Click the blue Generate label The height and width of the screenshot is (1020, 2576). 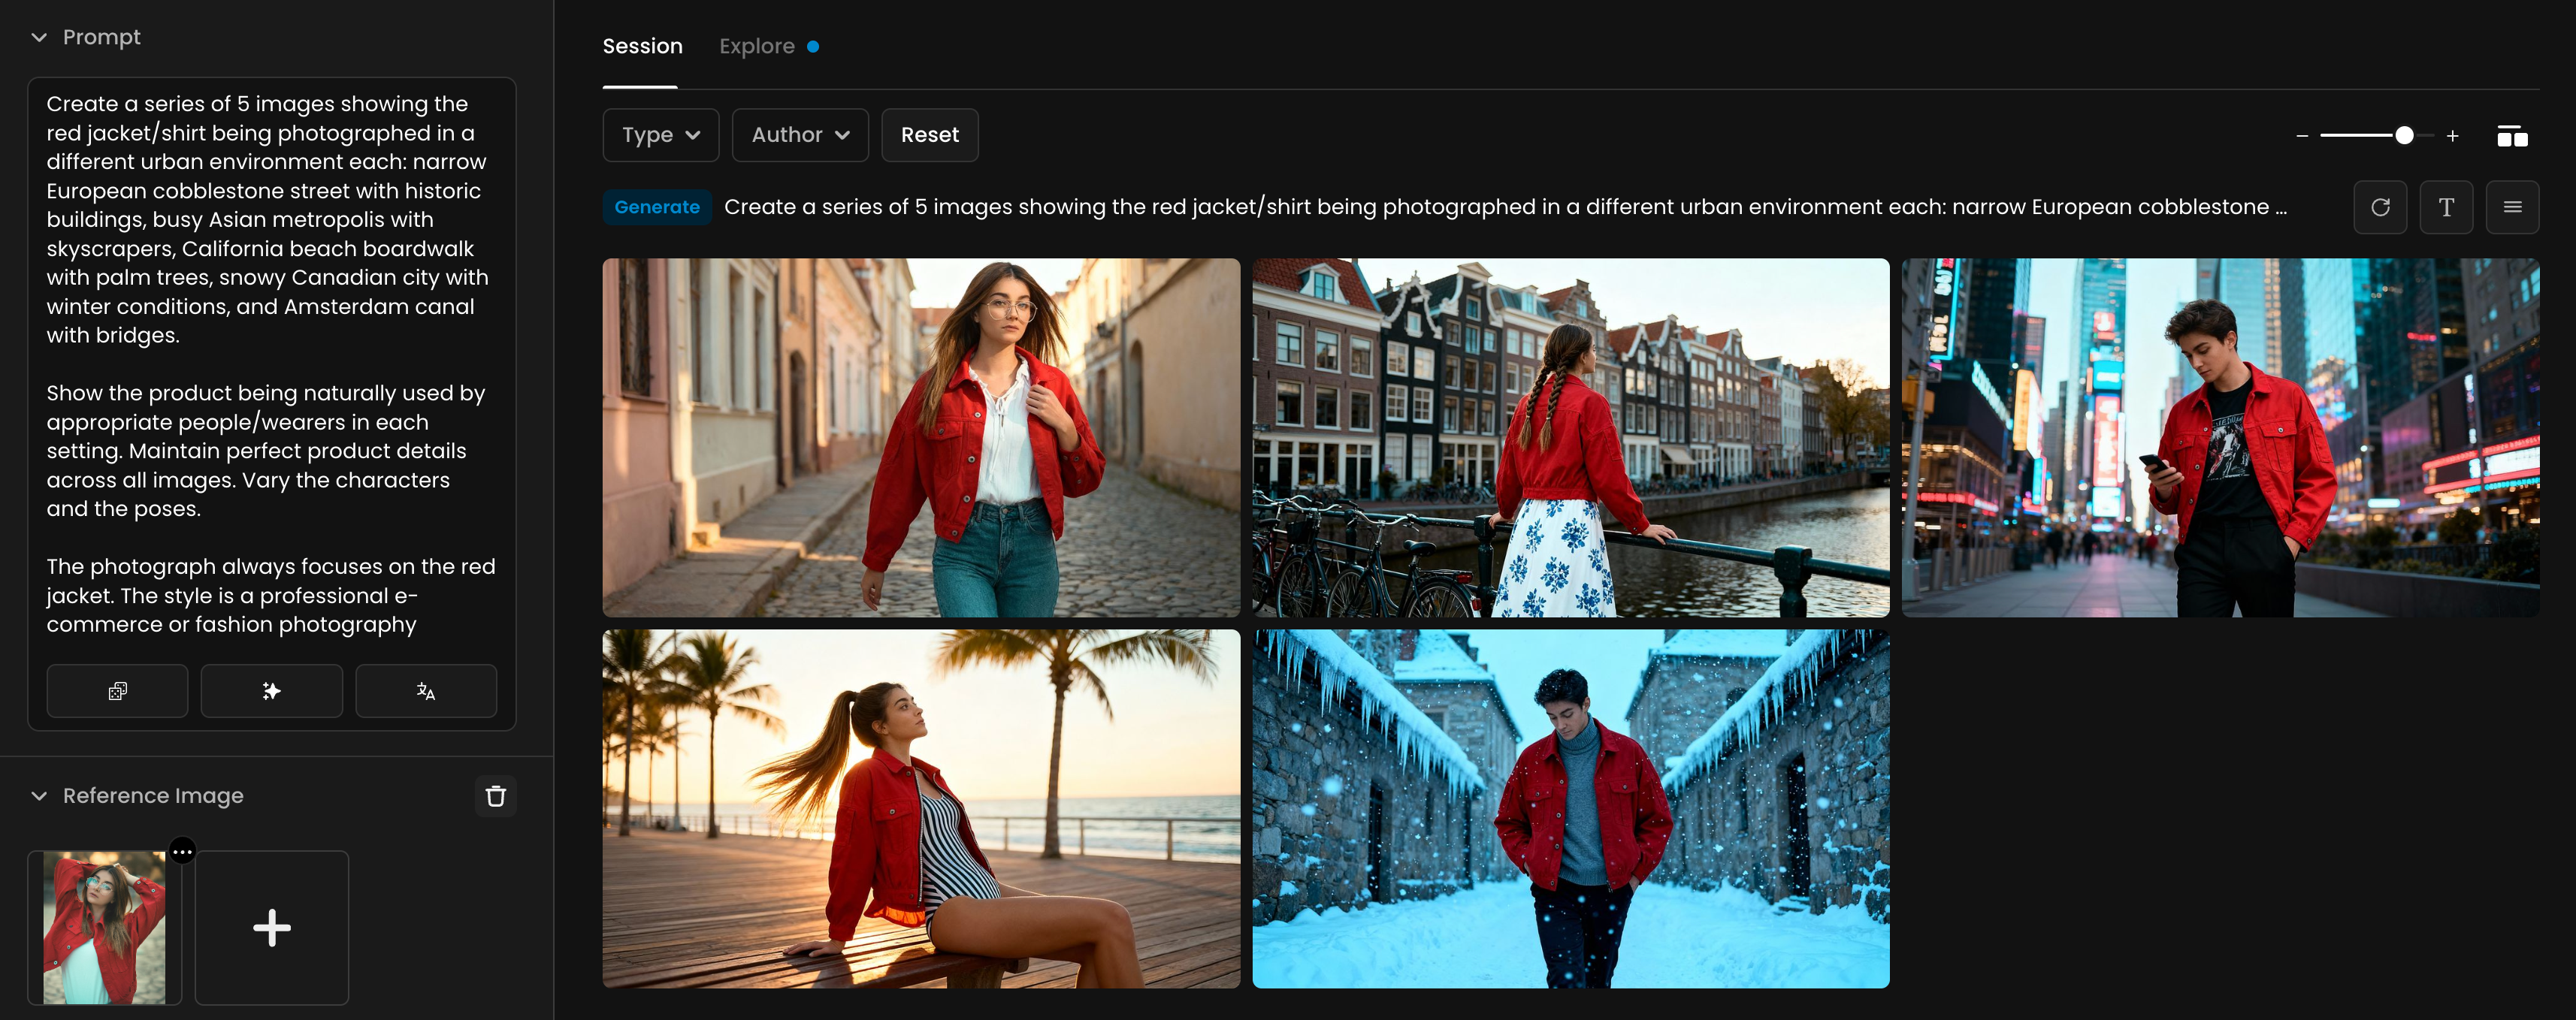(x=656, y=207)
